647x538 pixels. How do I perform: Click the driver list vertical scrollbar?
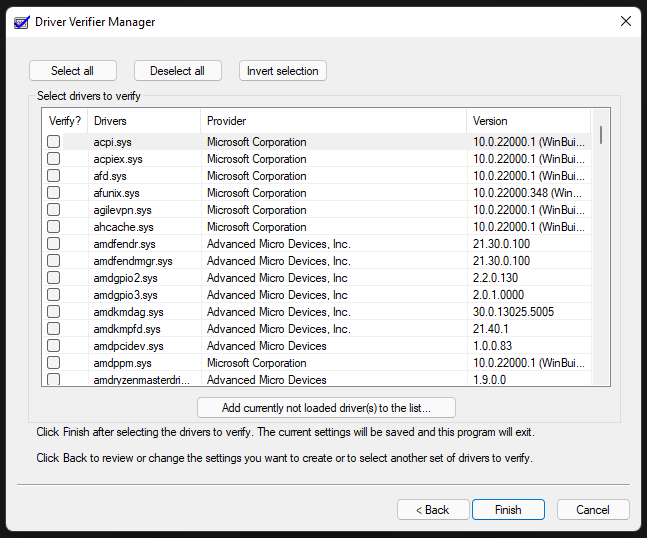tap(600, 250)
